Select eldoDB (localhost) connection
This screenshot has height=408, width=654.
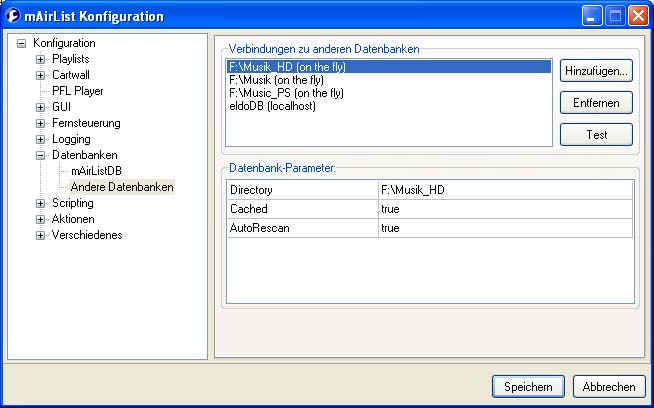[x=389, y=106]
